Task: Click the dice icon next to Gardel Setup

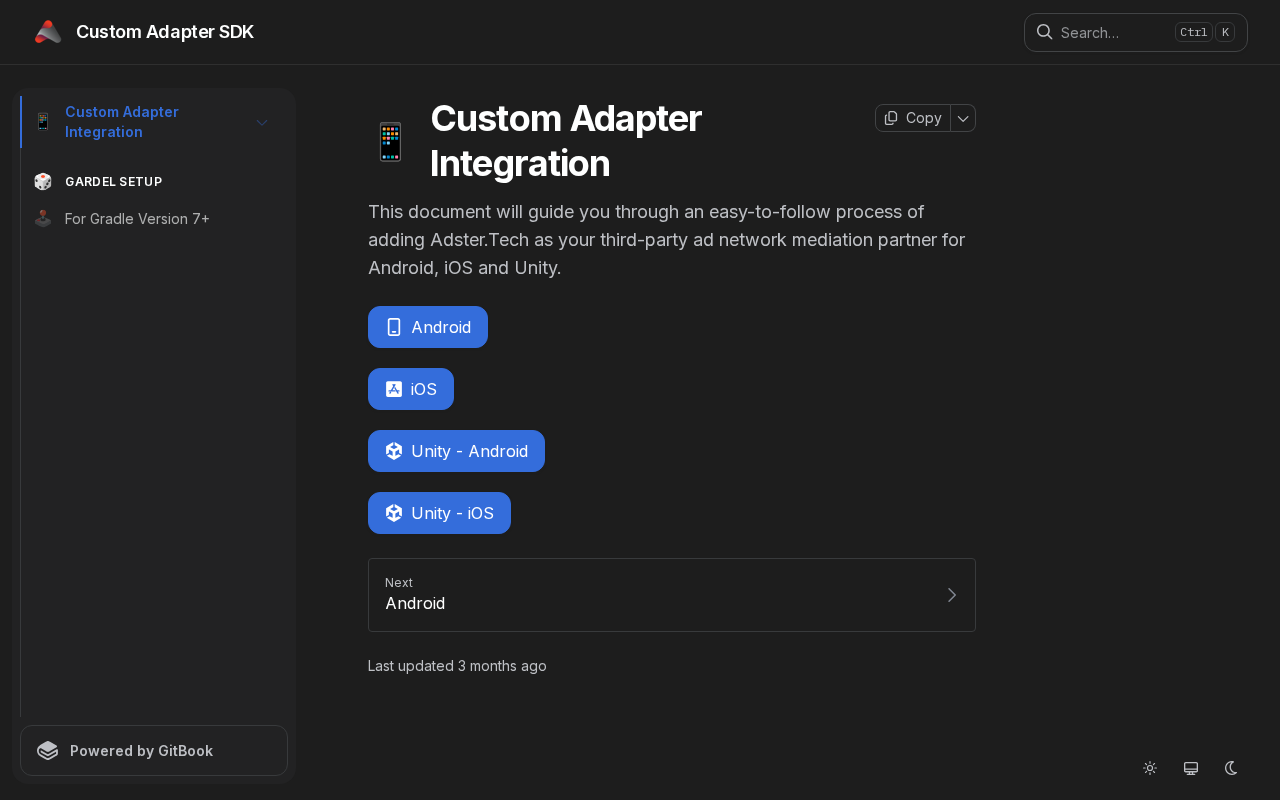Action: point(43,181)
